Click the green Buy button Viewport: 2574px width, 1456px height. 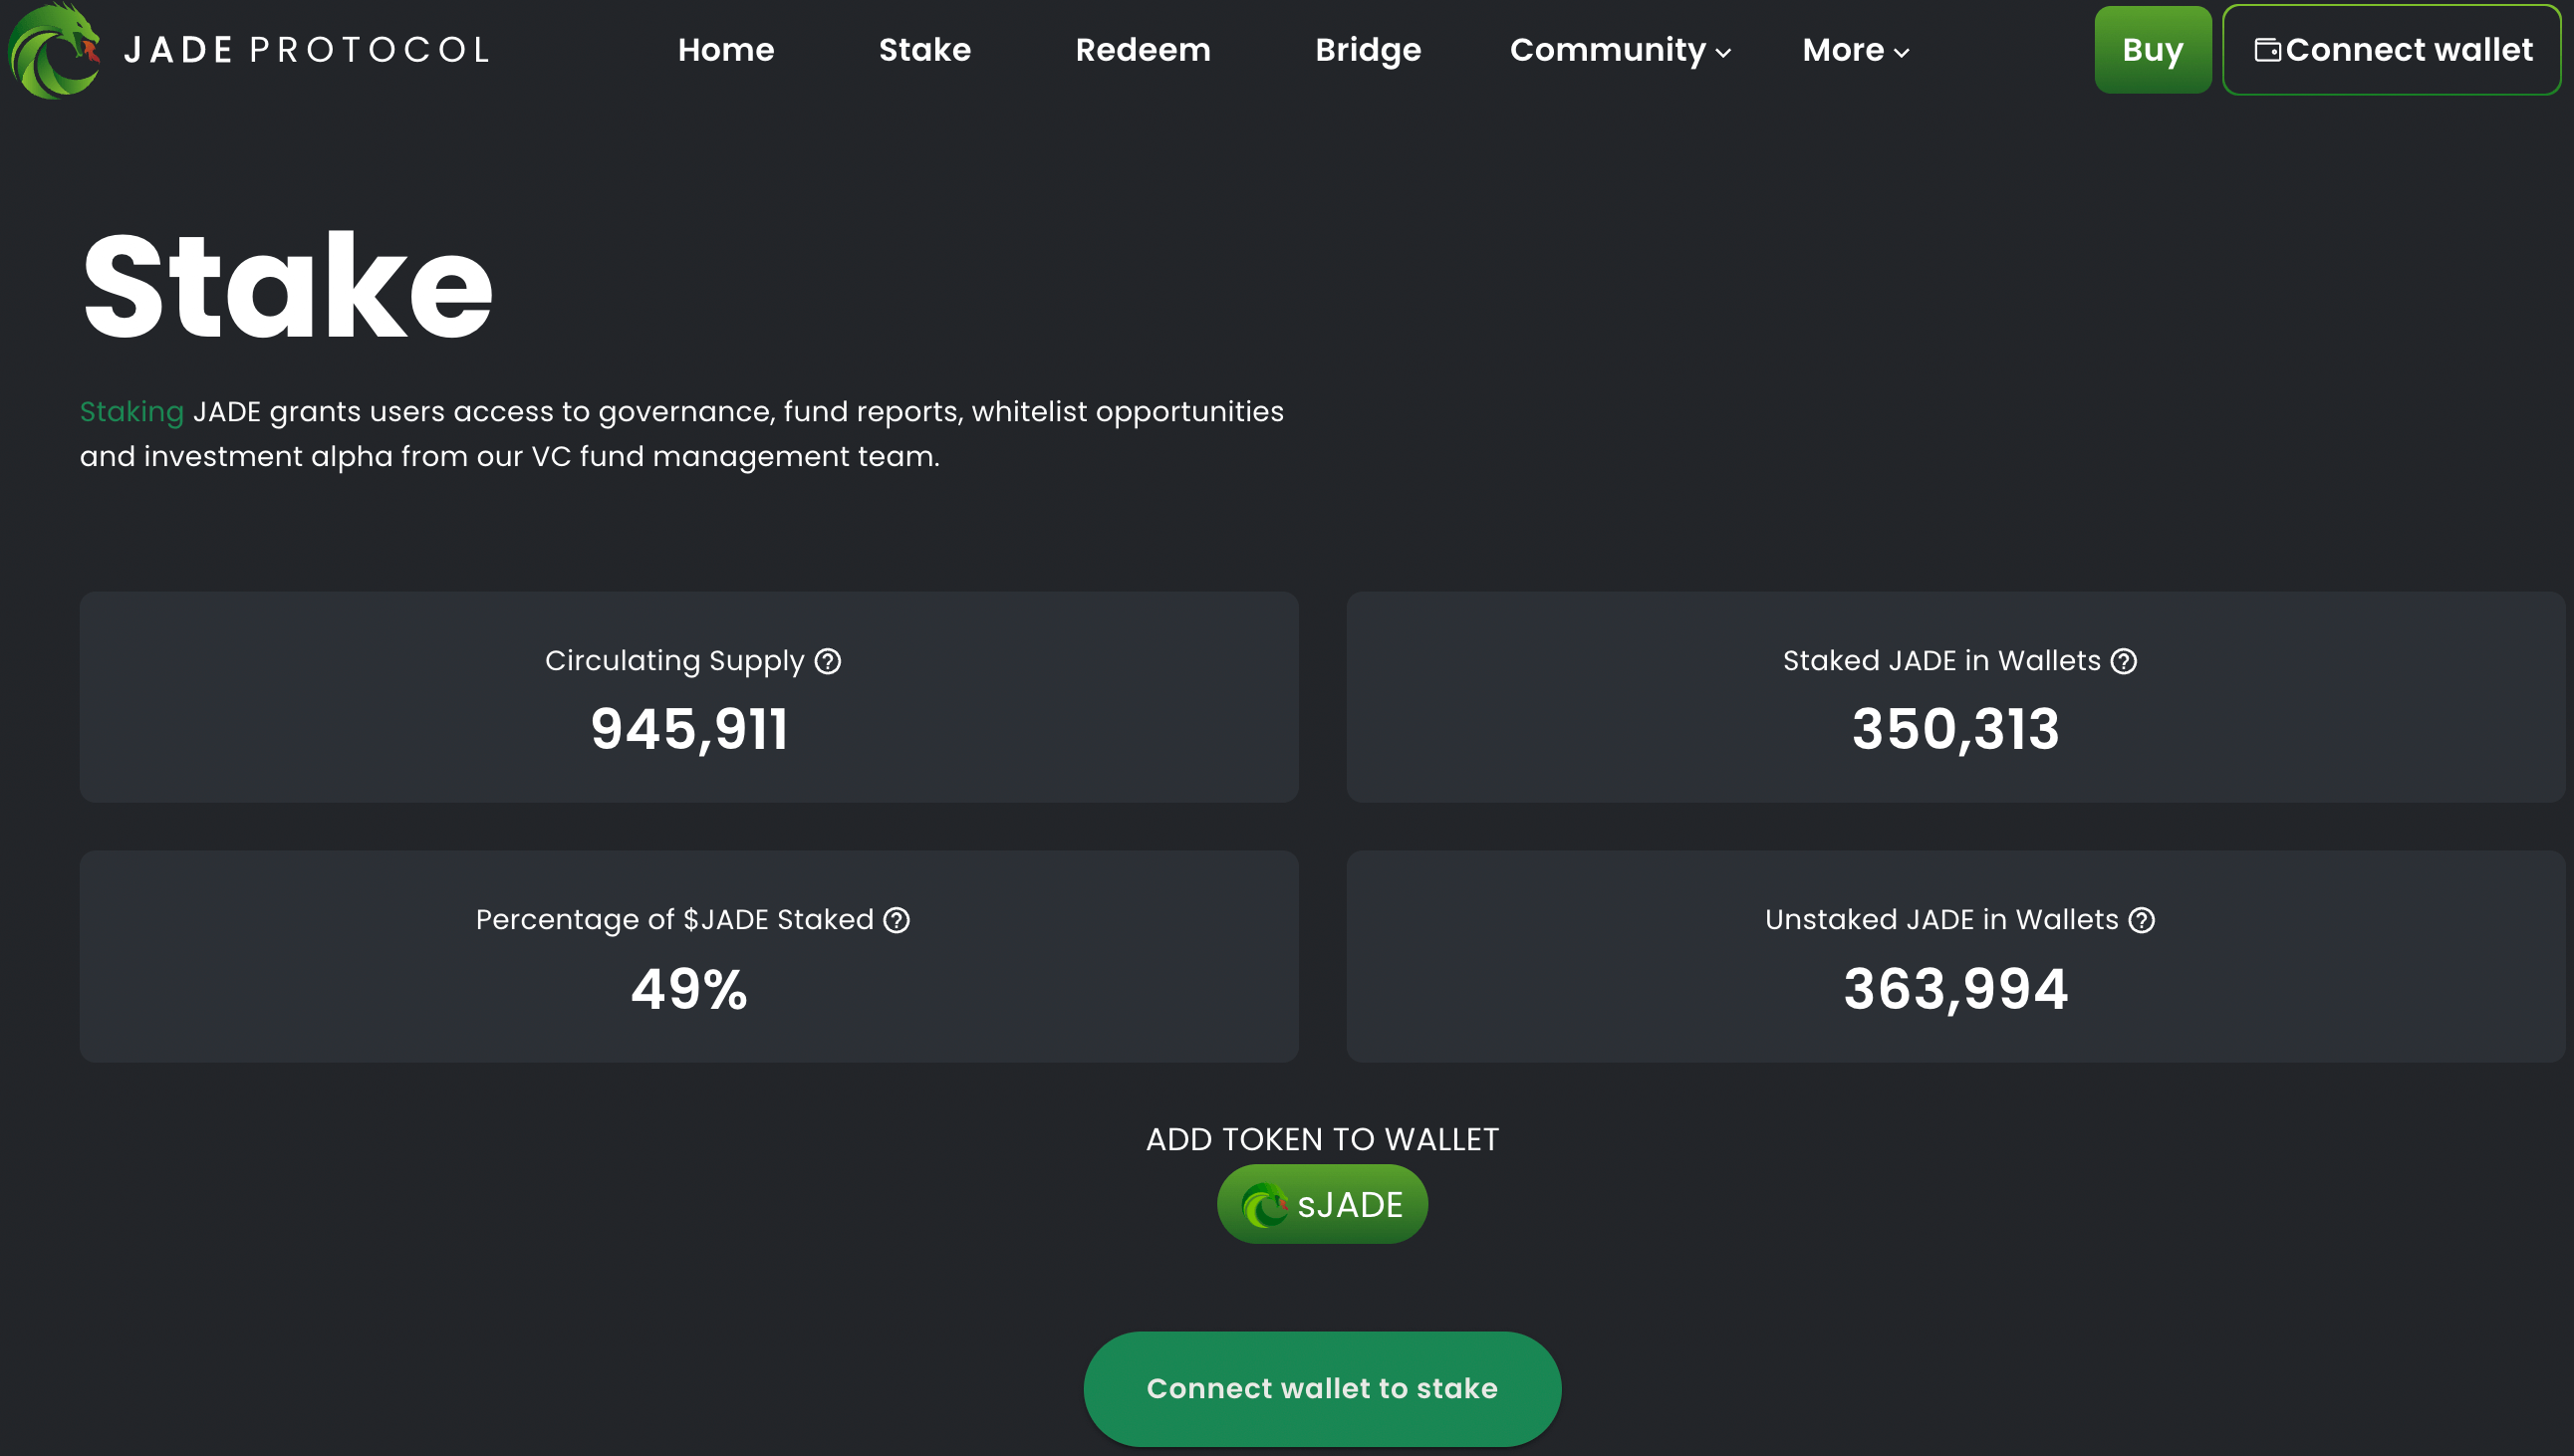[x=2153, y=50]
